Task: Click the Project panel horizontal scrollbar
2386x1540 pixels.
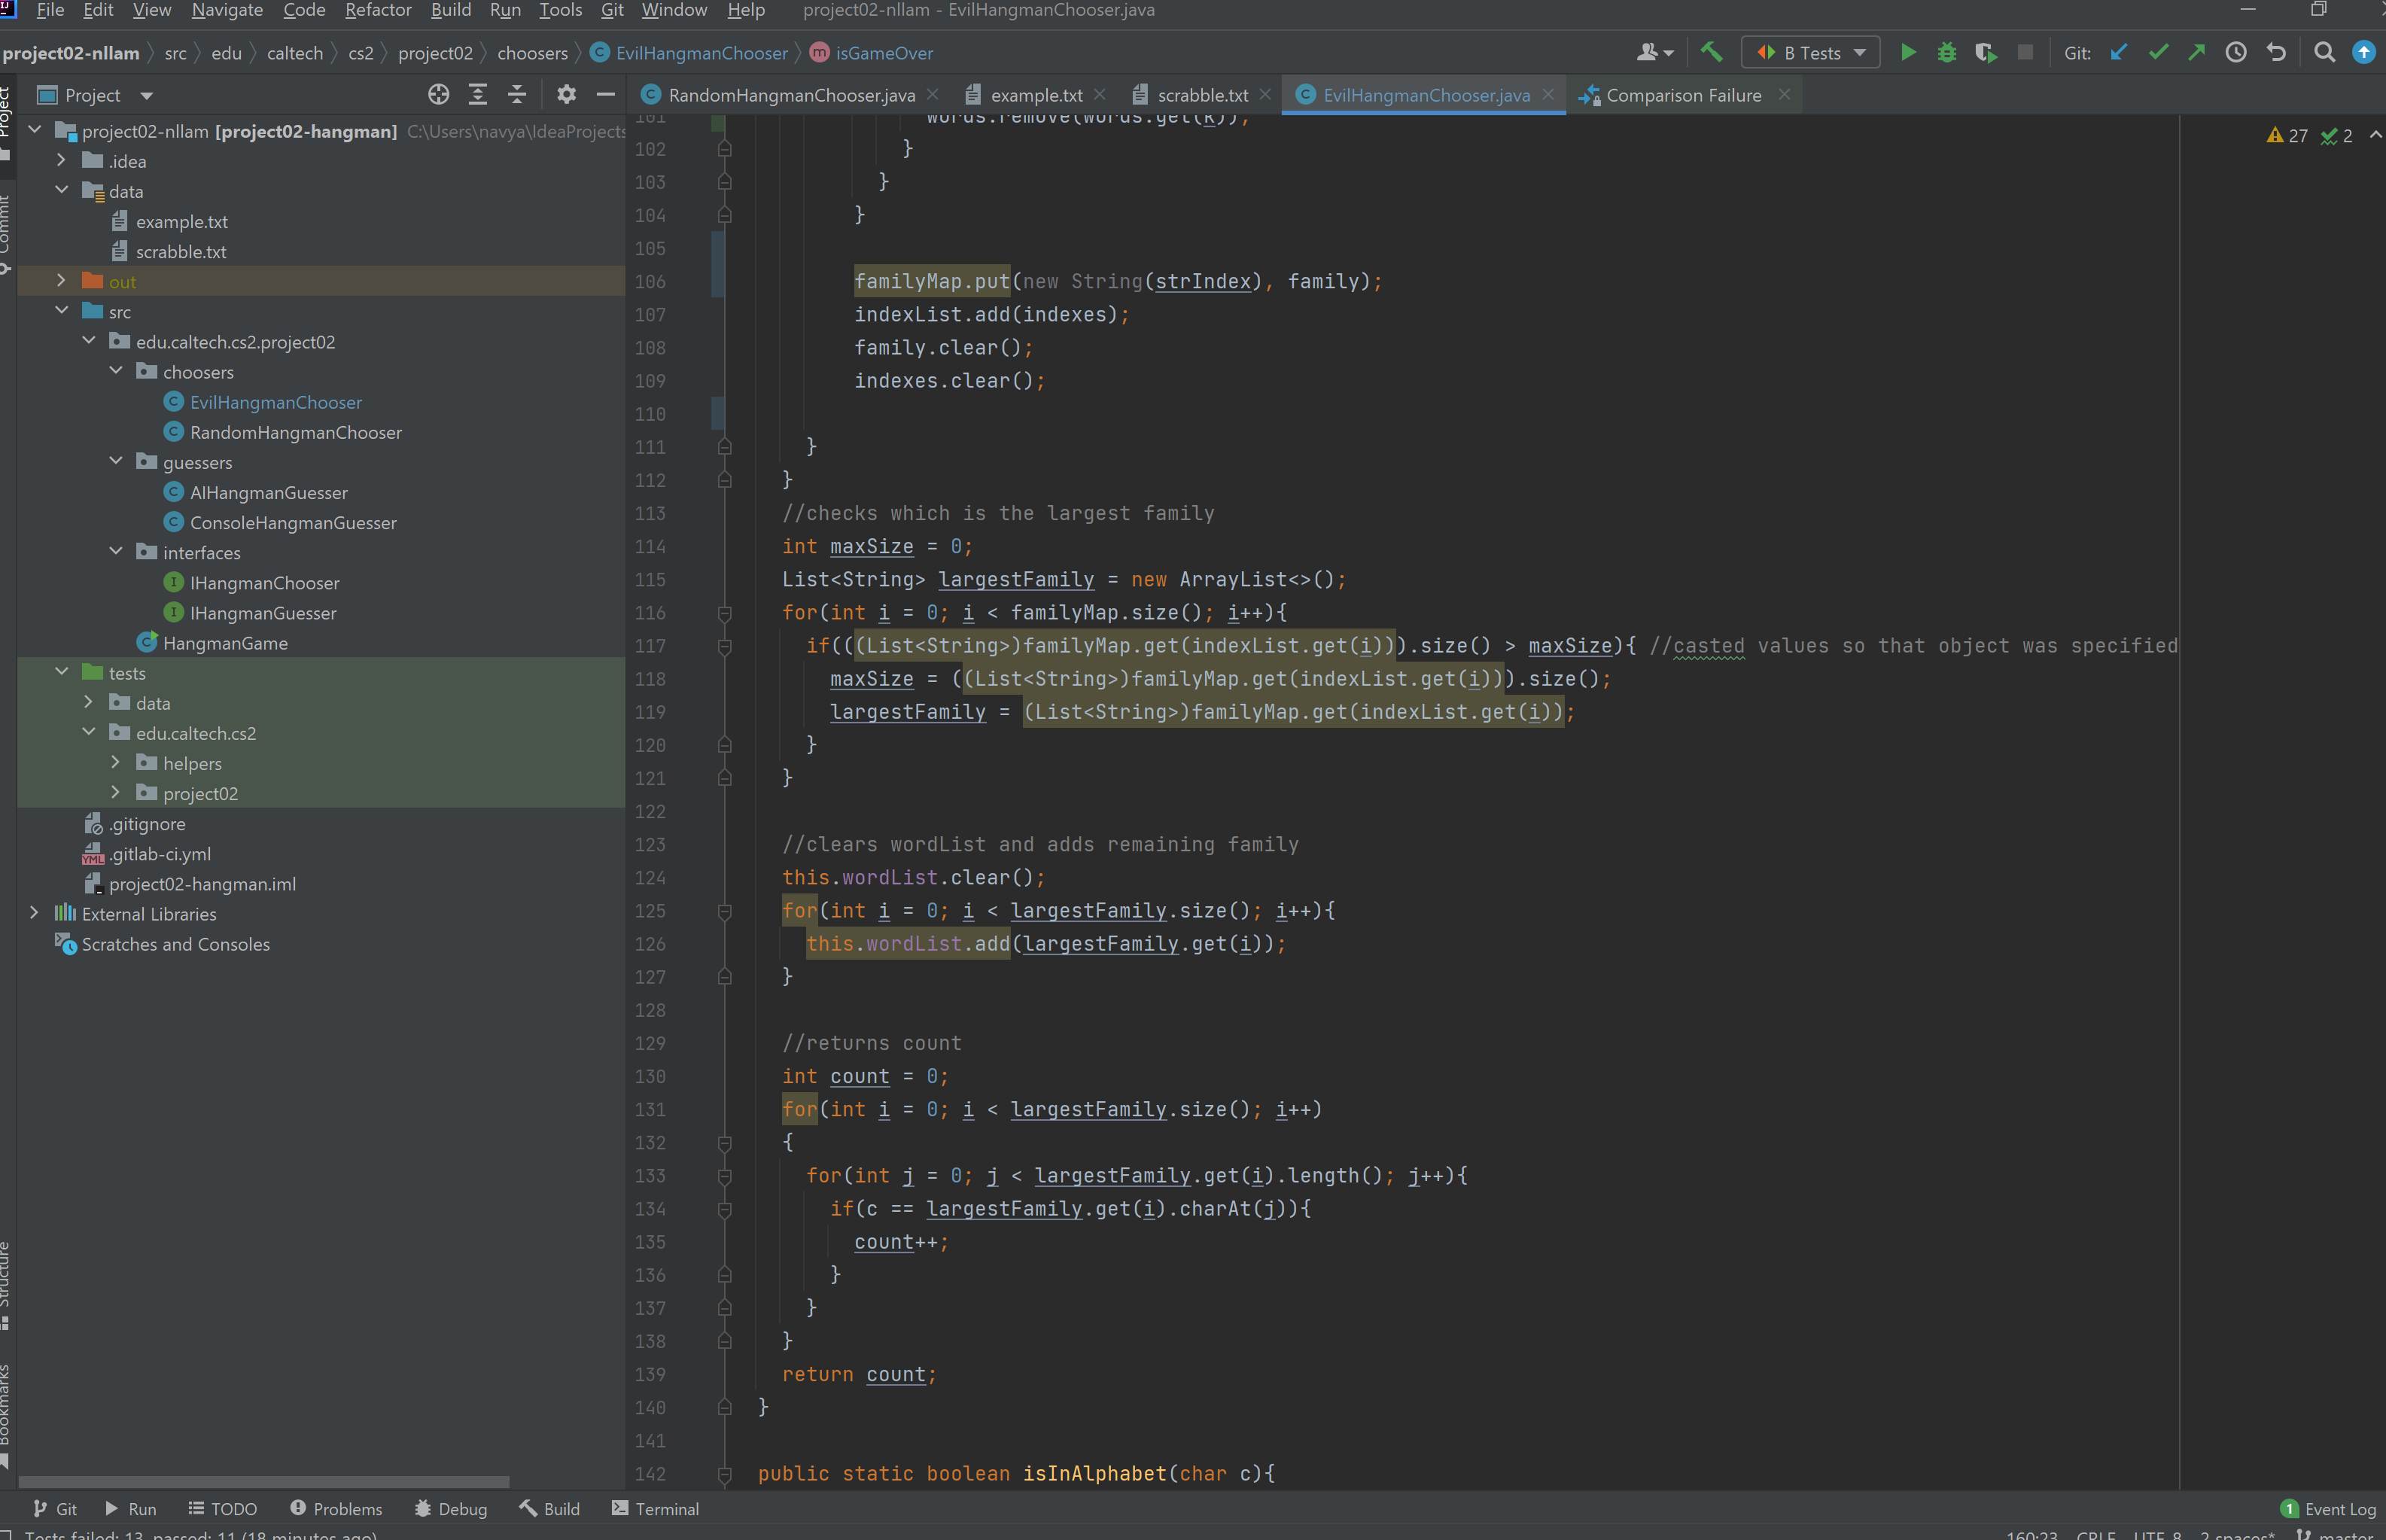Action: pos(263,1481)
